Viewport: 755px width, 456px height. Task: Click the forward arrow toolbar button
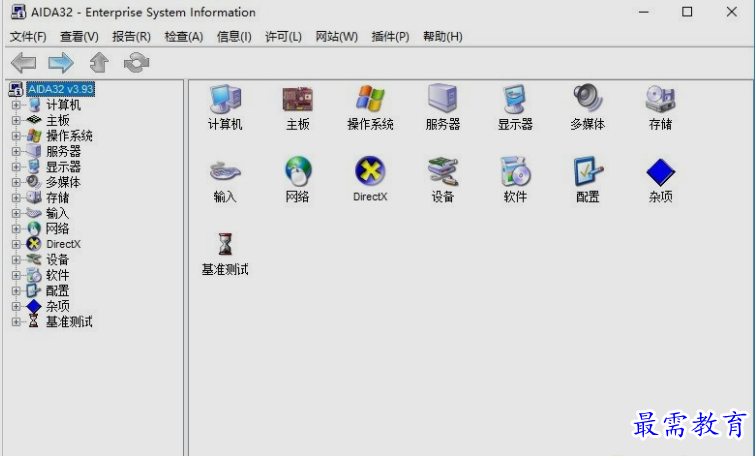point(61,63)
